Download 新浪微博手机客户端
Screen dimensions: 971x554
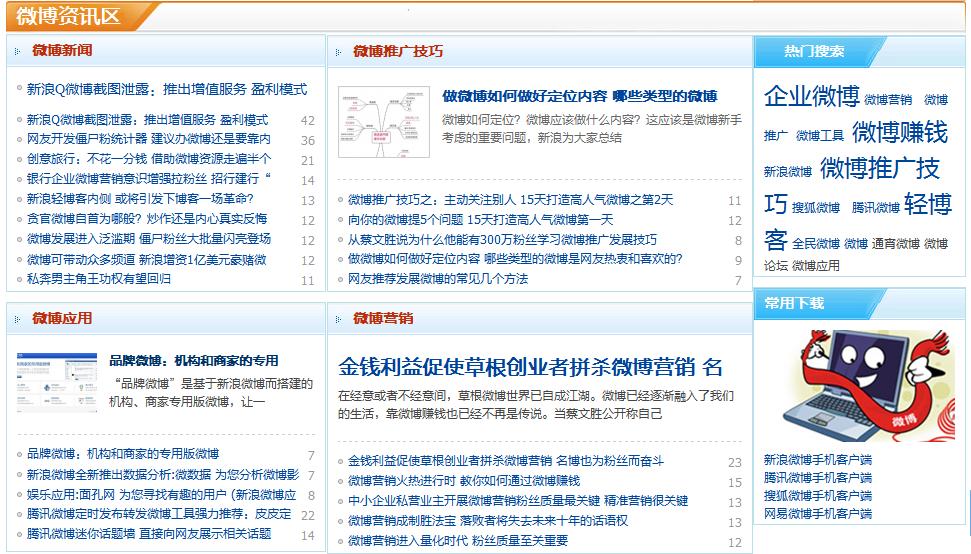click(817, 459)
